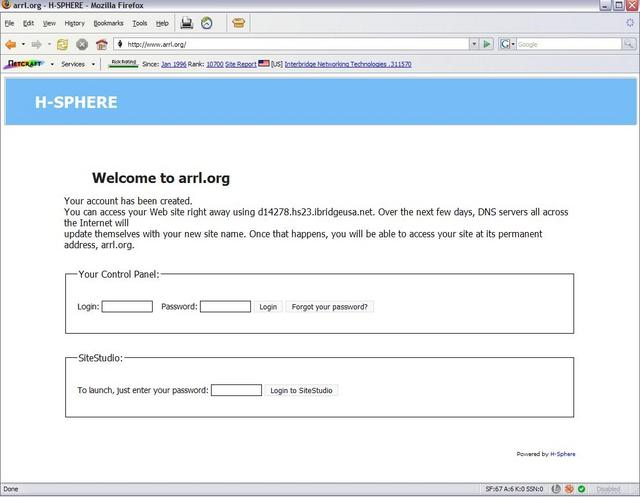
Task: Open the Forward history dropdown arrow
Action: (x=49, y=44)
